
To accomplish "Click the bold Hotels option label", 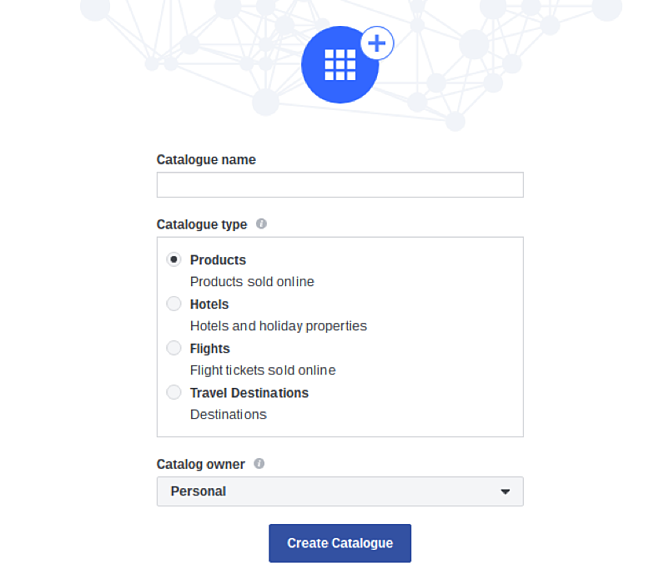I will (209, 304).
